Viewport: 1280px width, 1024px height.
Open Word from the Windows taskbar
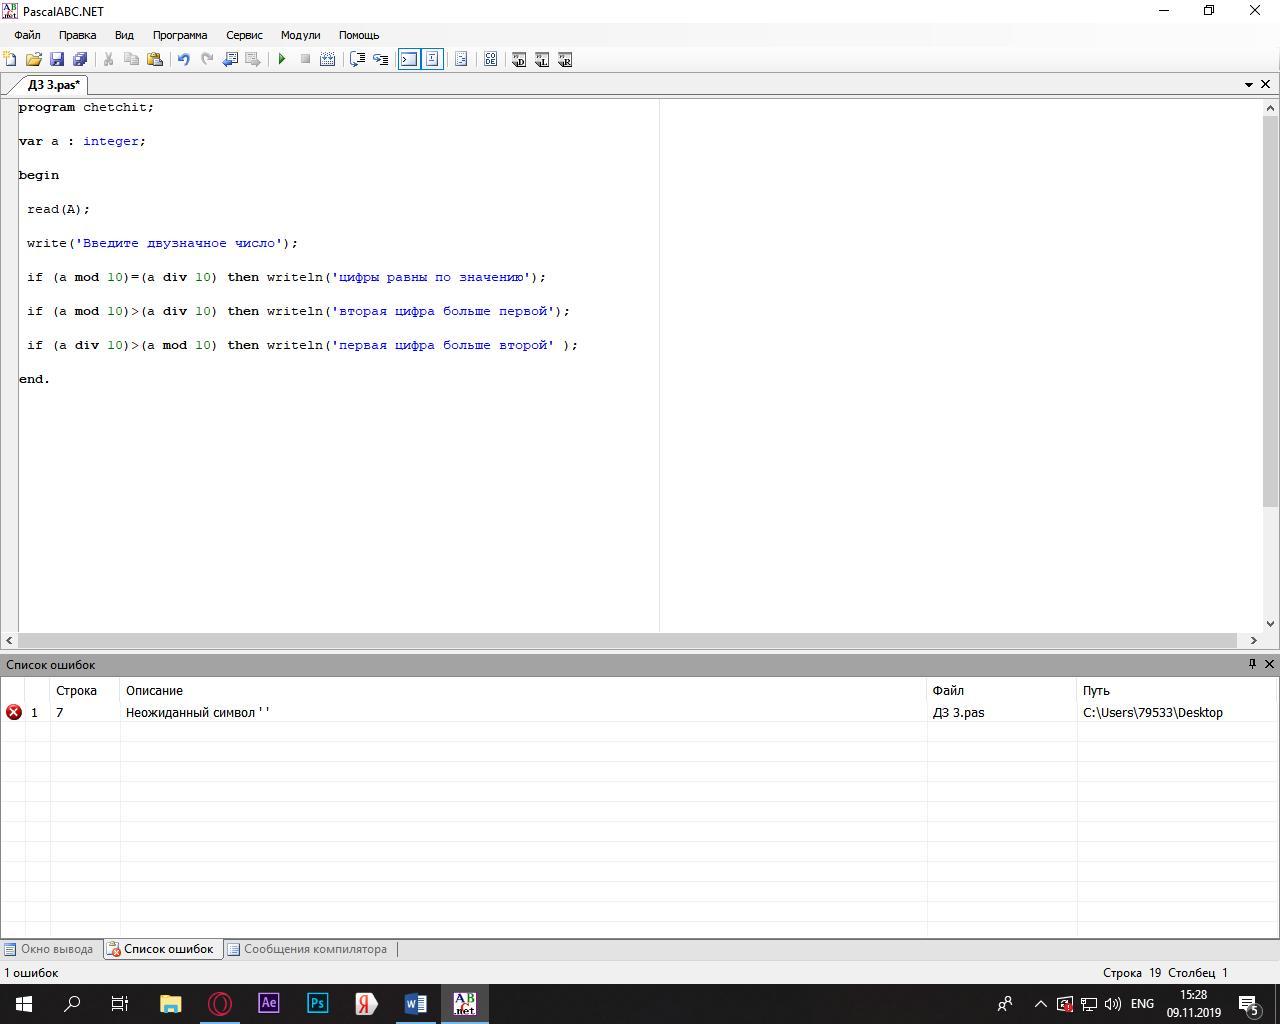click(x=415, y=1003)
